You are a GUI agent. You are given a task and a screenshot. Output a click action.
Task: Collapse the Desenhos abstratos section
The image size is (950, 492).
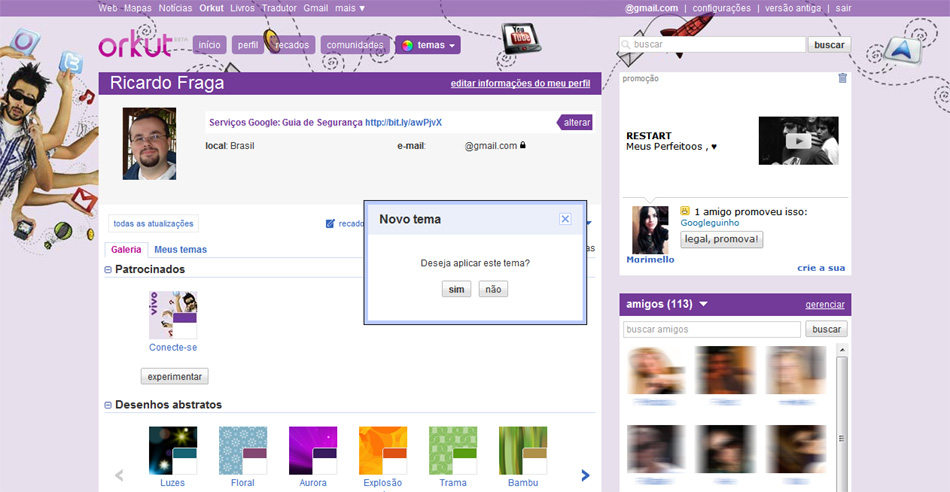(x=108, y=406)
